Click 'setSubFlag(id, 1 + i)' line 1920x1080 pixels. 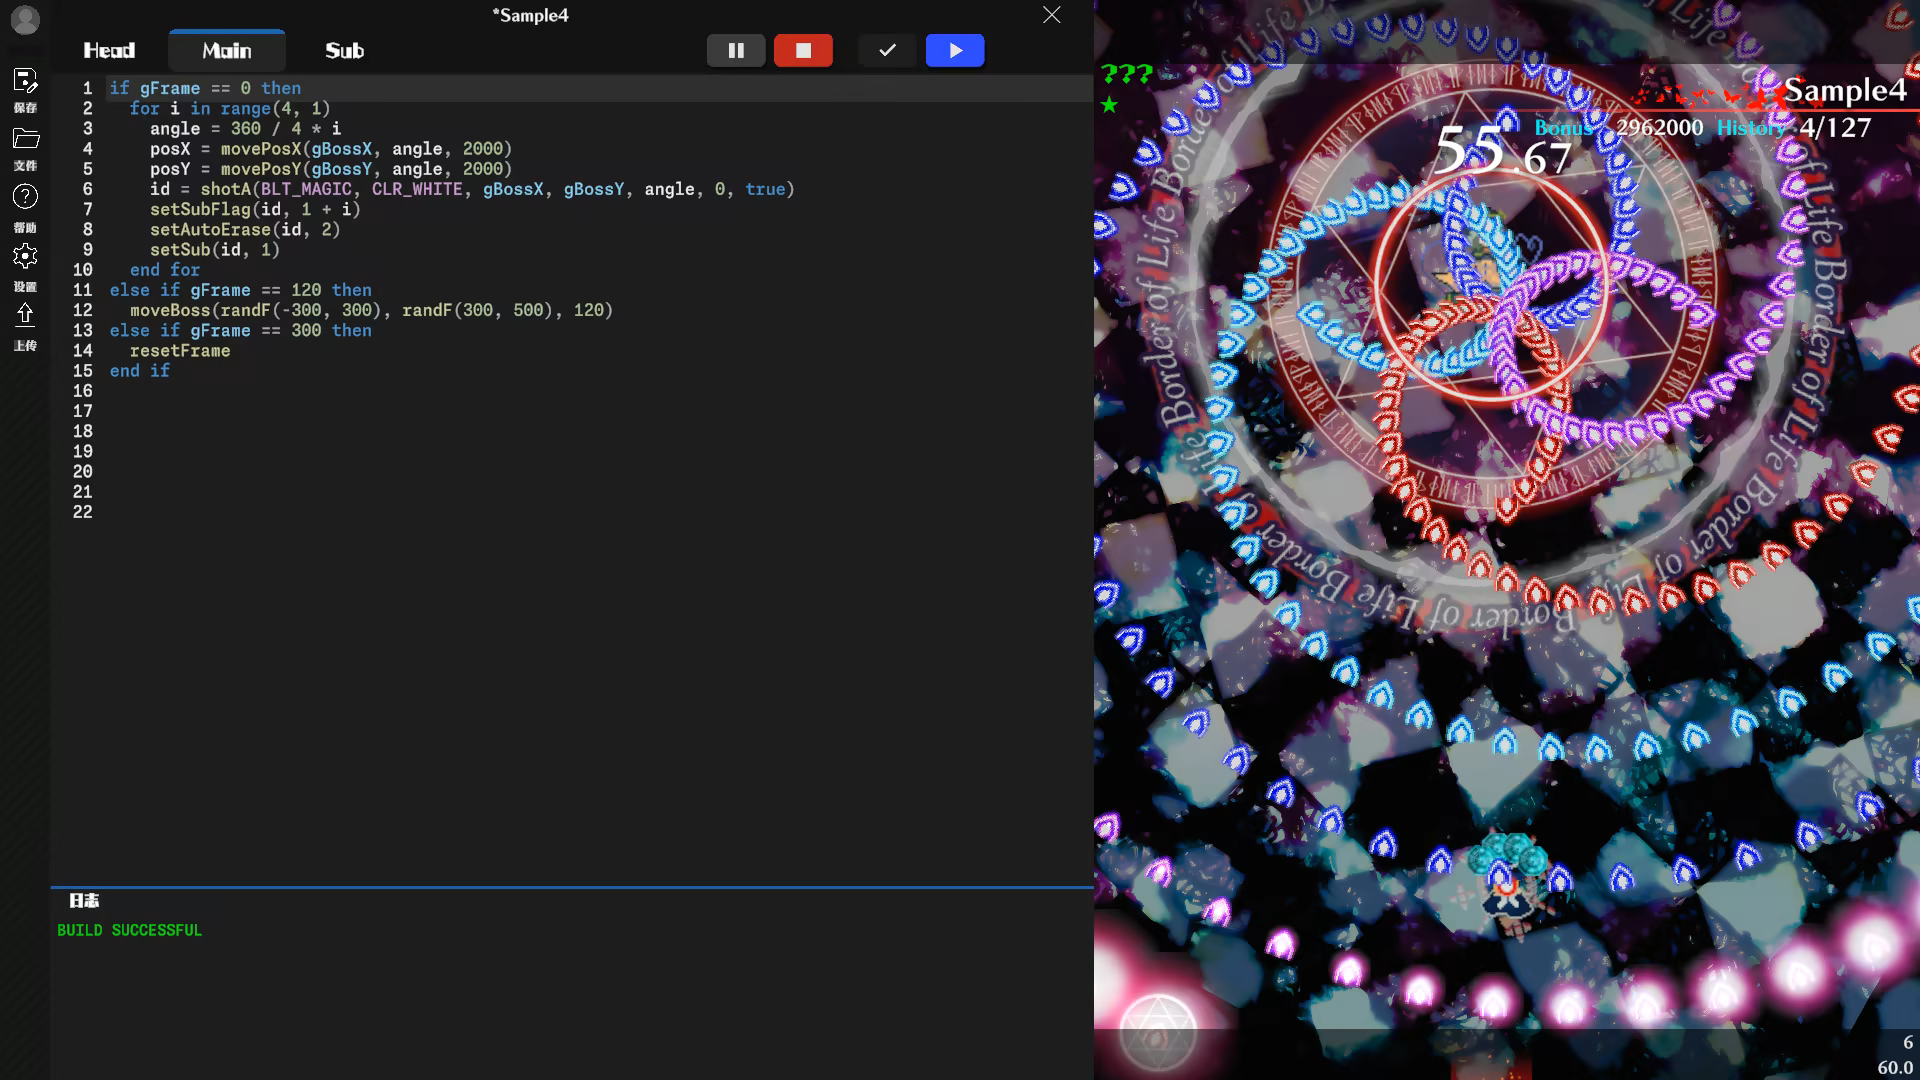point(255,209)
